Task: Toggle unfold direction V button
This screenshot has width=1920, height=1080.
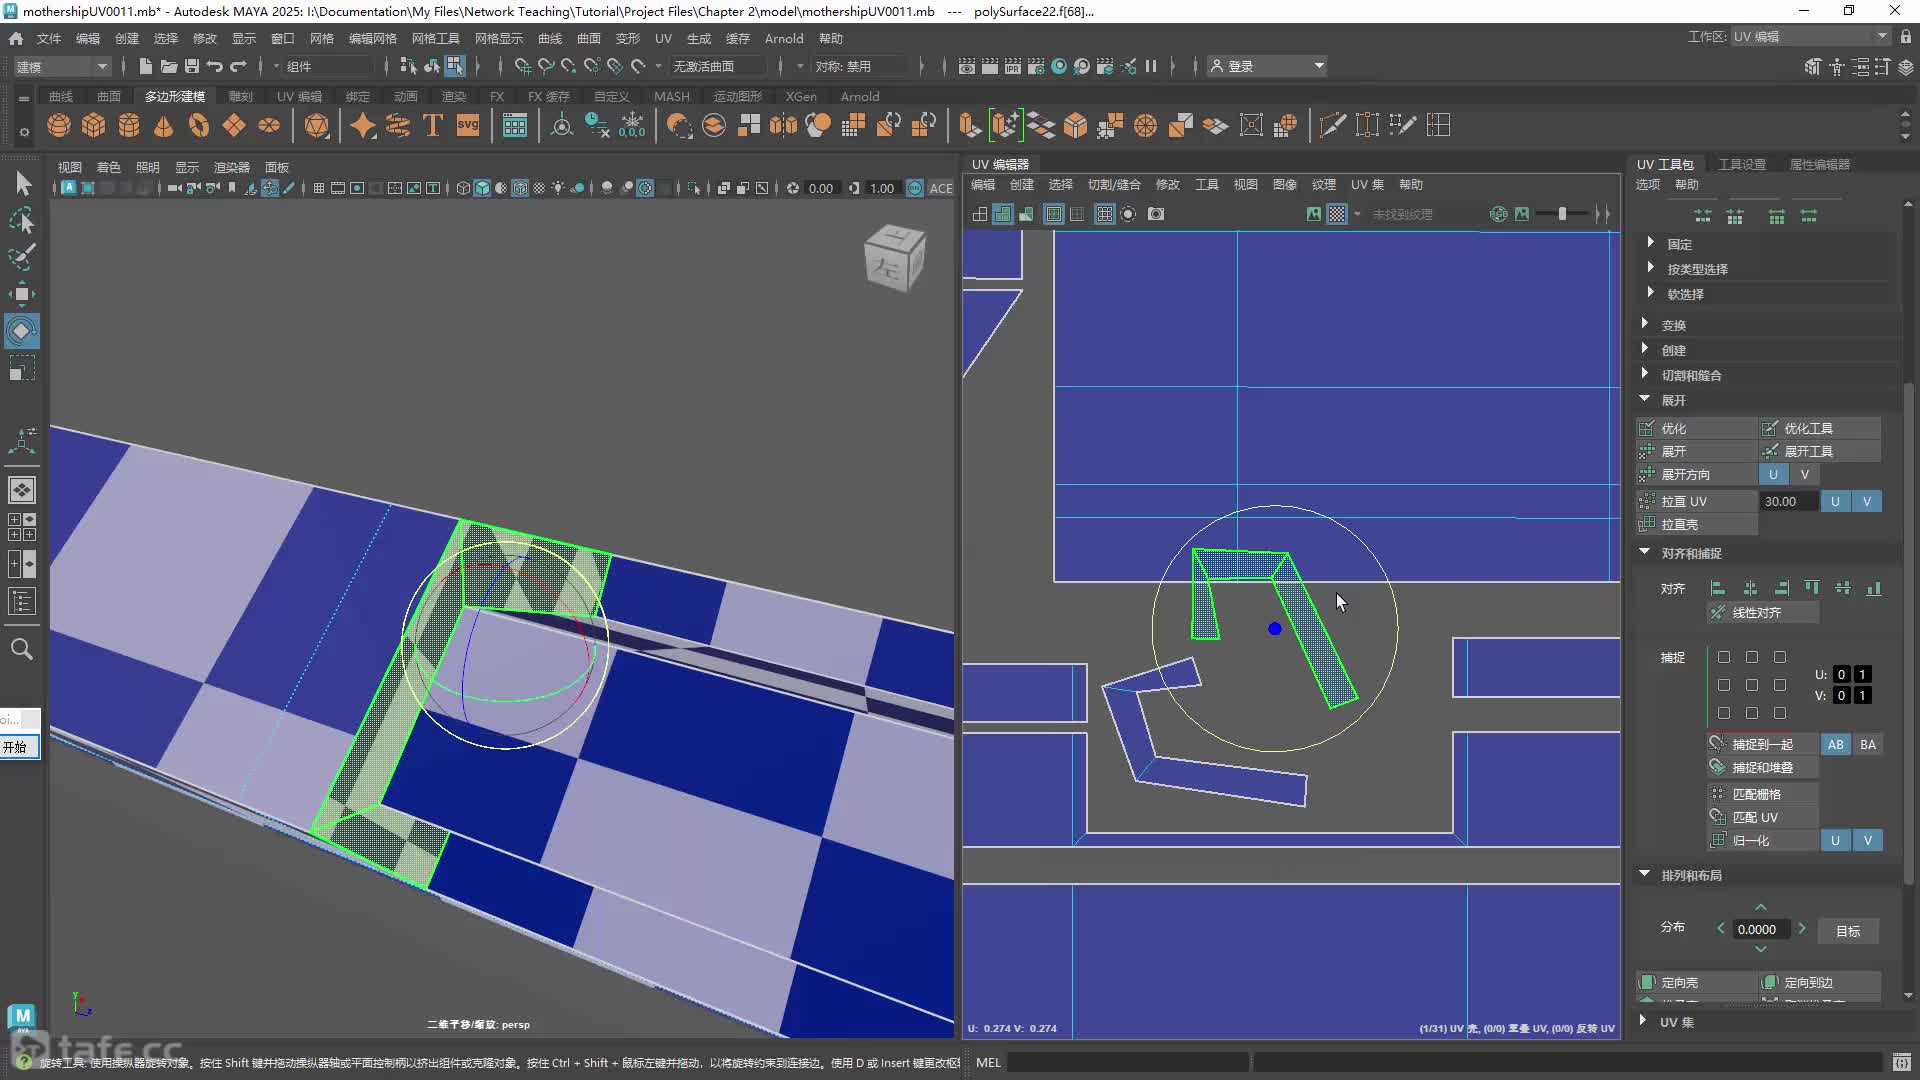Action: (x=1805, y=474)
